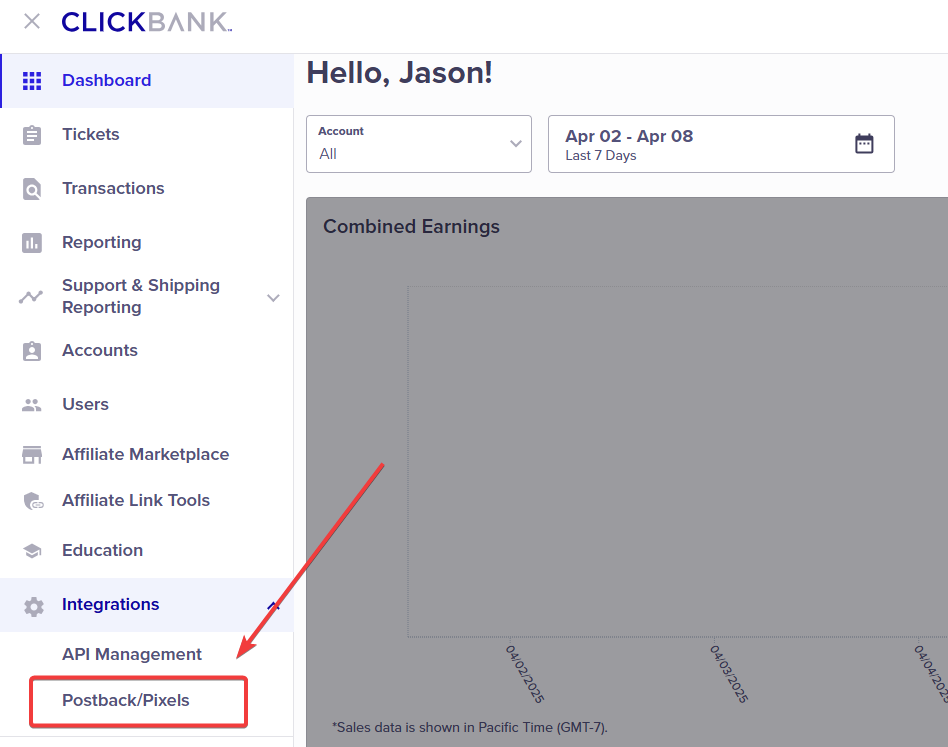This screenshot has width=948, height=747.
Task: Click the Affiliate Marketplace storefront icon
Action: 32,455
